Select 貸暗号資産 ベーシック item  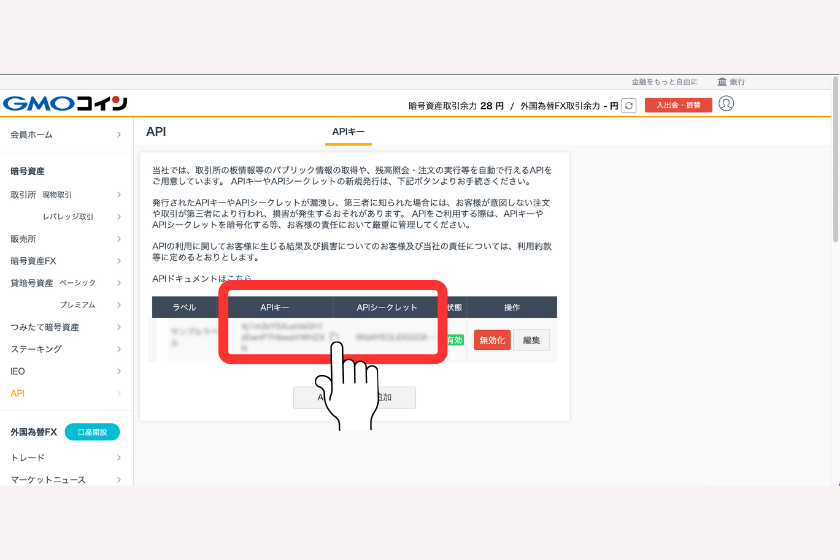pos(54,283)
